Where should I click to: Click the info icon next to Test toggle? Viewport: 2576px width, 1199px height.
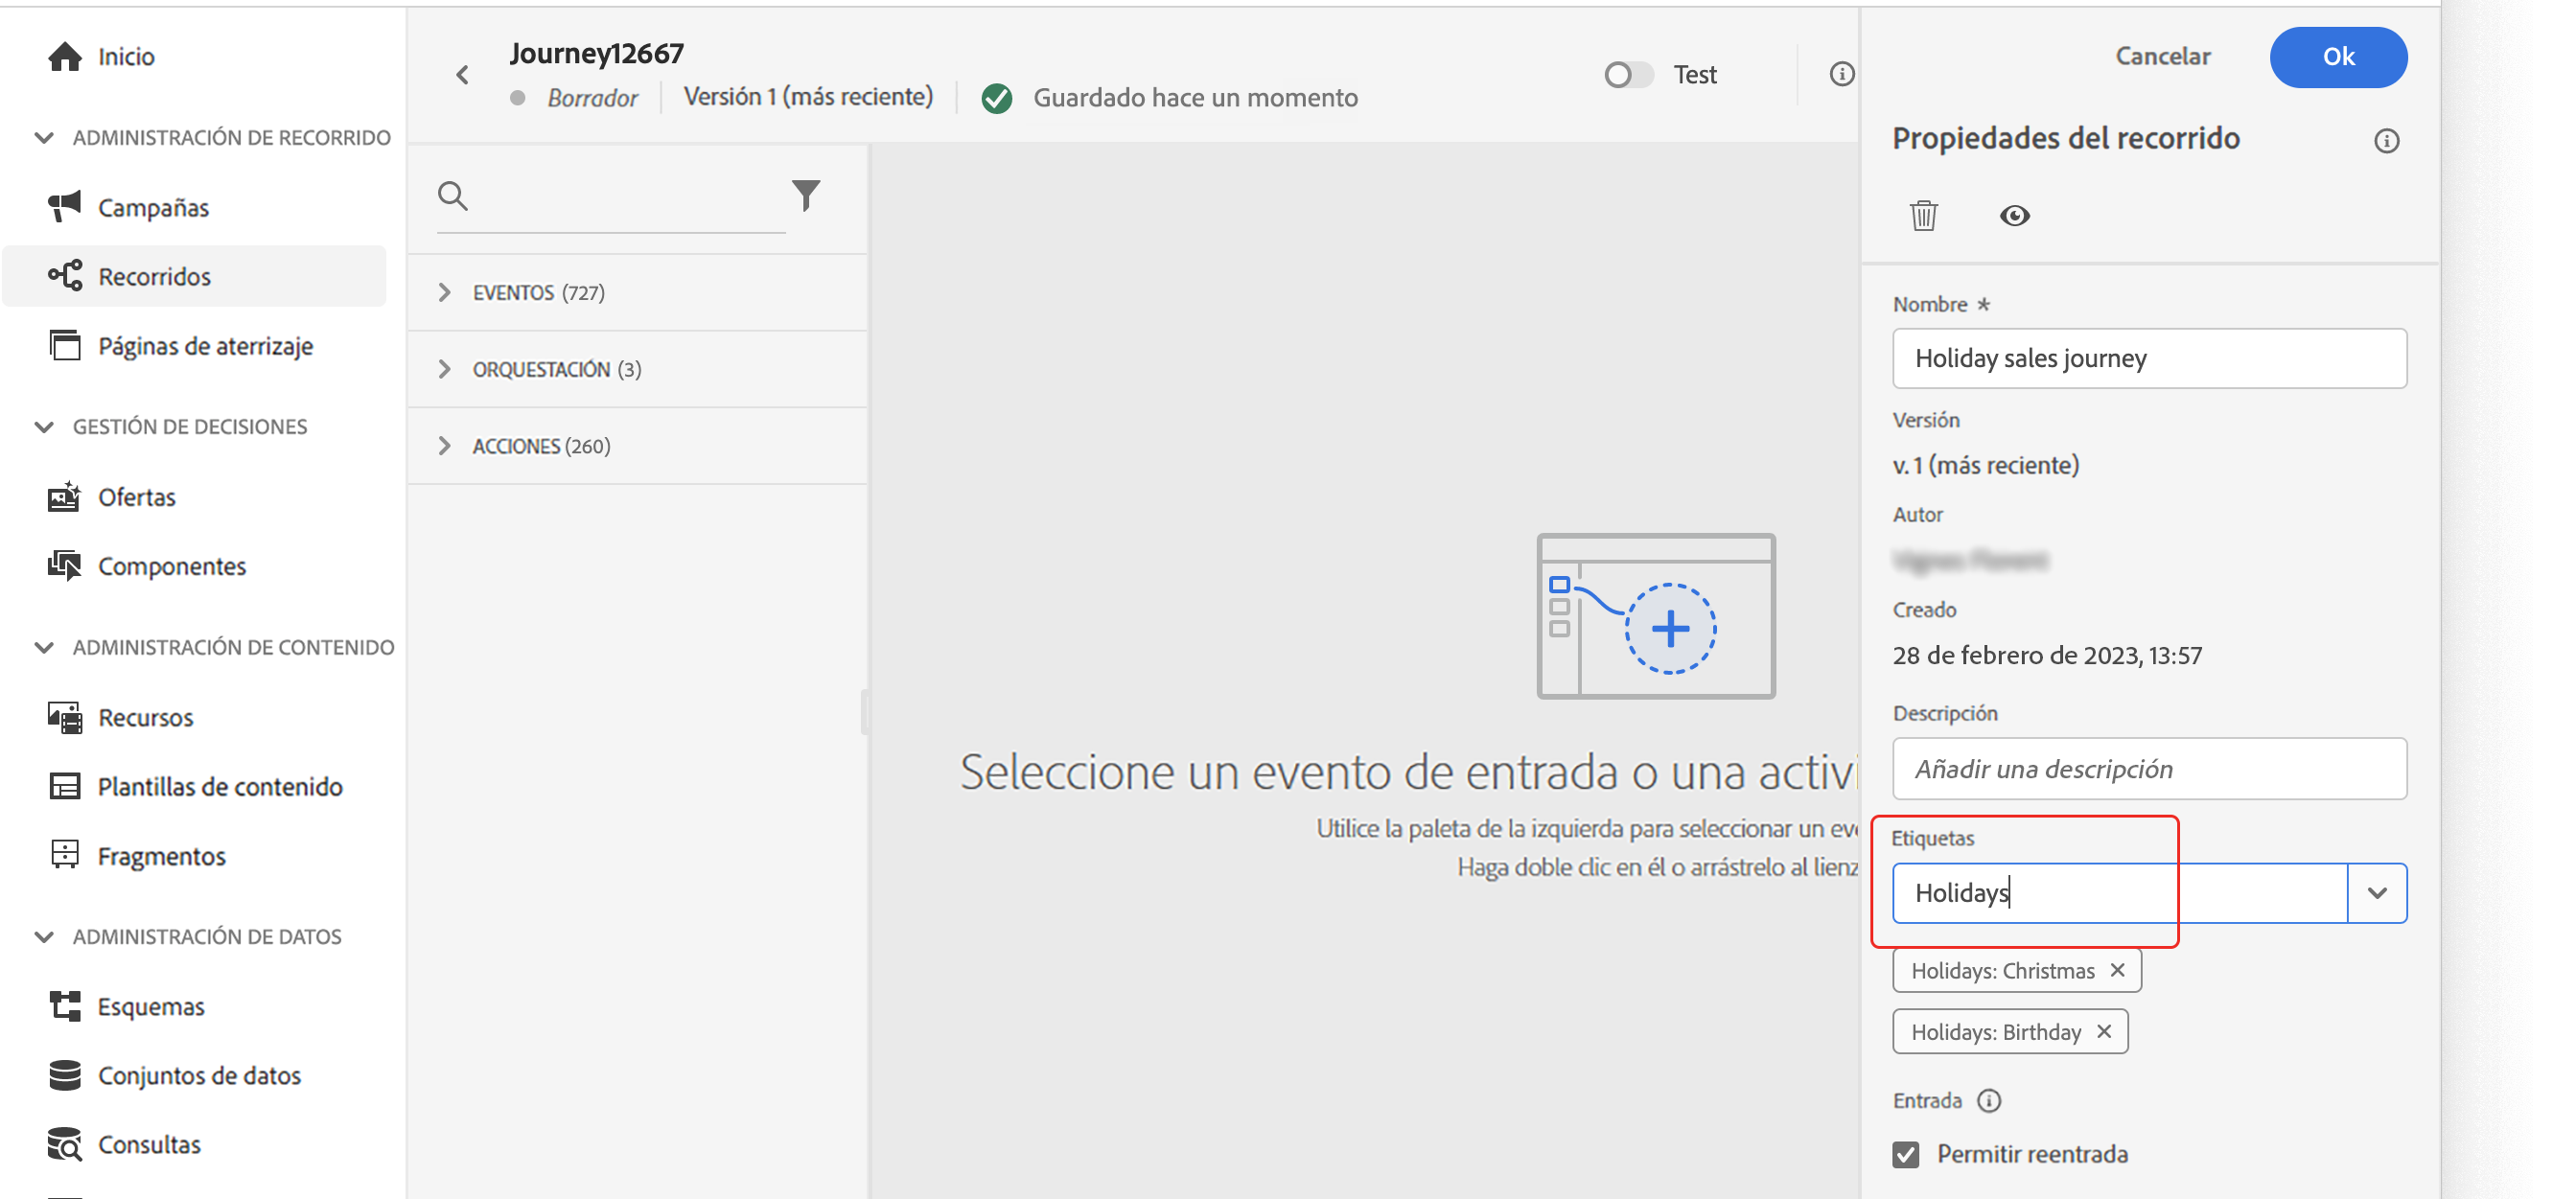[x=1841, y=74]
